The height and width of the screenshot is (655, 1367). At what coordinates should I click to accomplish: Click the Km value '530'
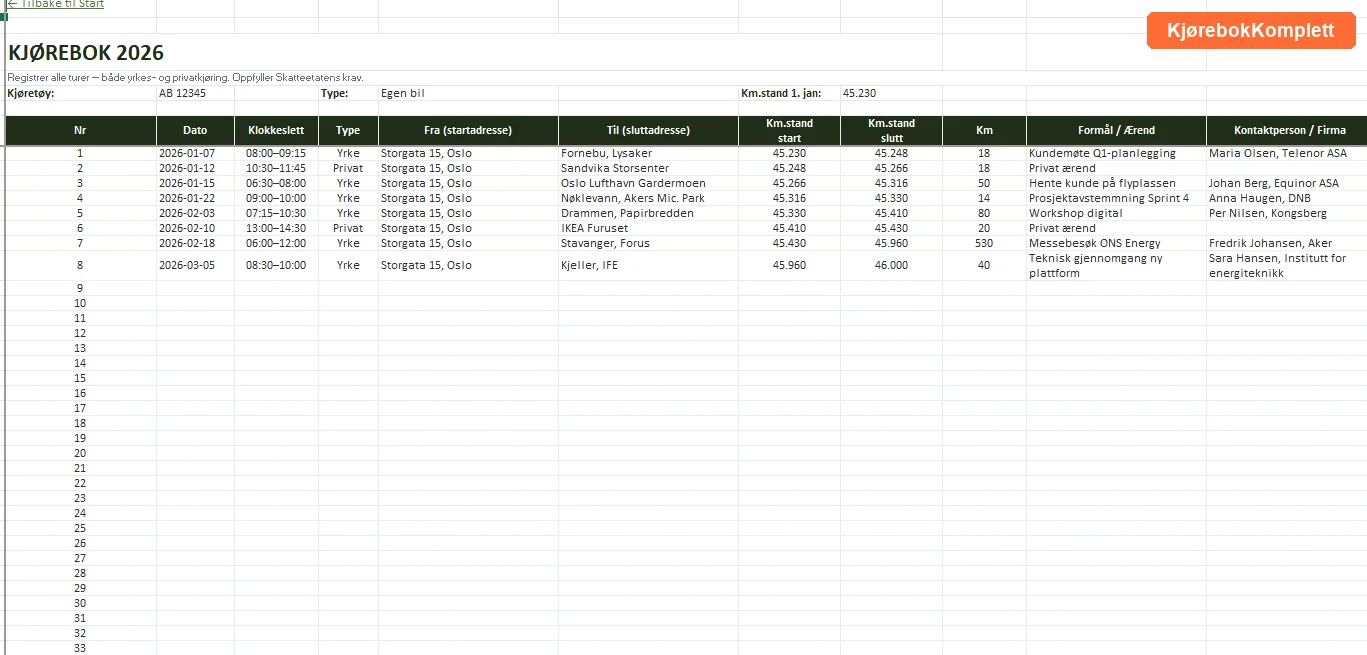tap(984, 244)
